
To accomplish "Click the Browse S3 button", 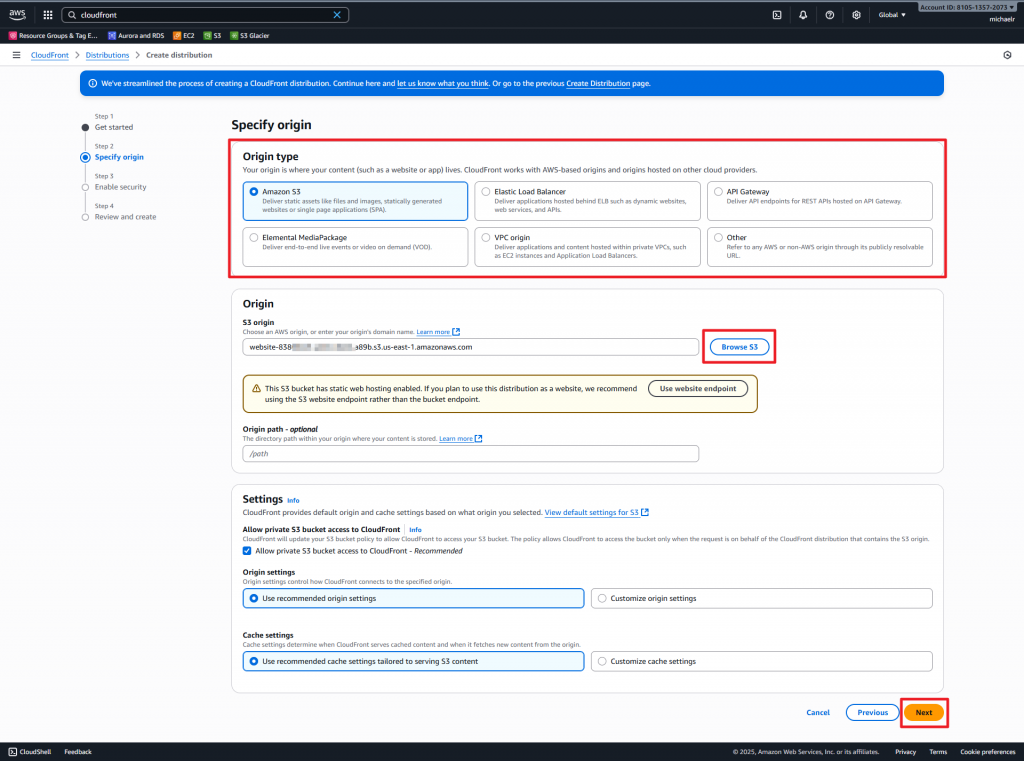I will point(739,347).
